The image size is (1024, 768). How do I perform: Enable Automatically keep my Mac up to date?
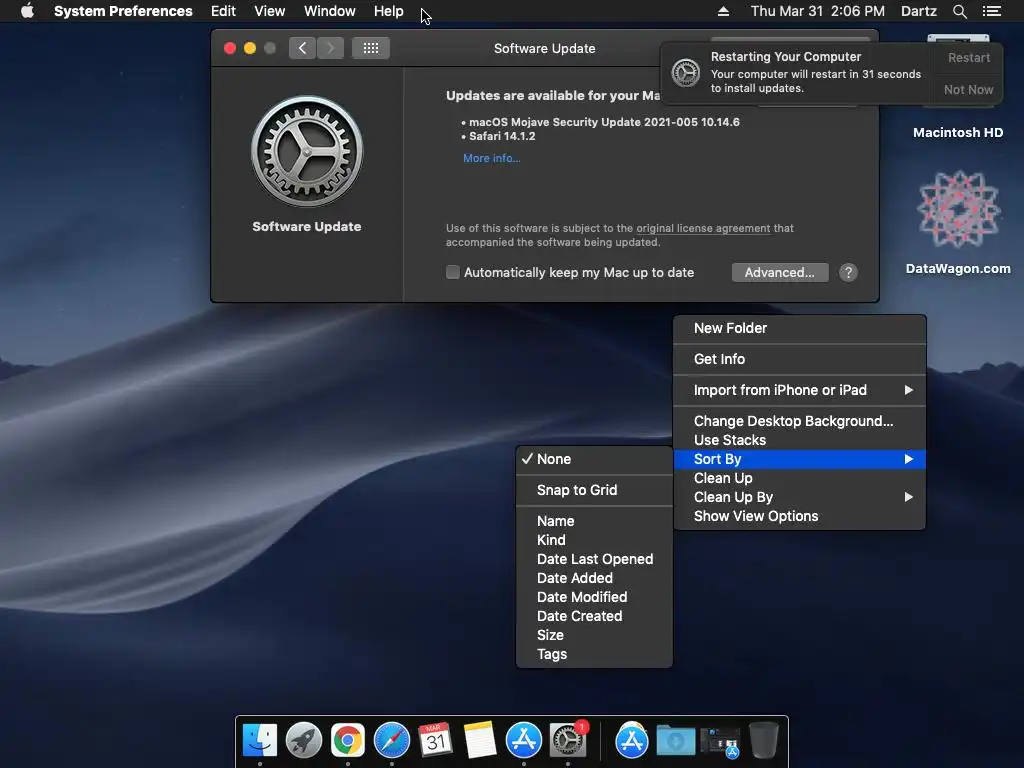pyautogui.click(x=453, y=272)
